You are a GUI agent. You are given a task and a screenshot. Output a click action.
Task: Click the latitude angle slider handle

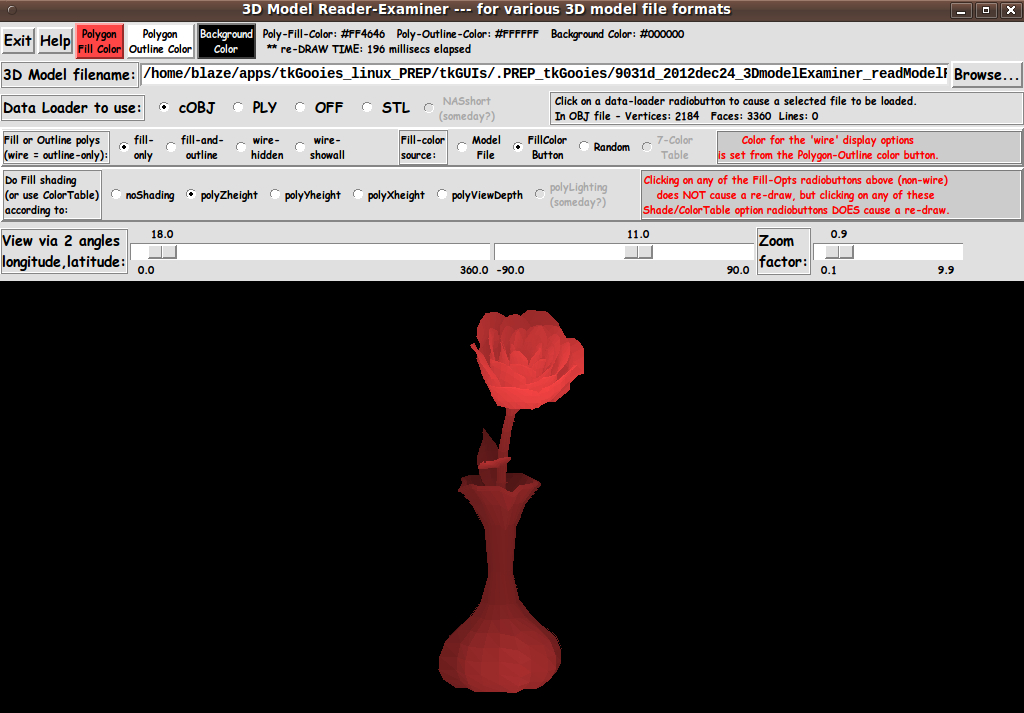click(638, 252)
